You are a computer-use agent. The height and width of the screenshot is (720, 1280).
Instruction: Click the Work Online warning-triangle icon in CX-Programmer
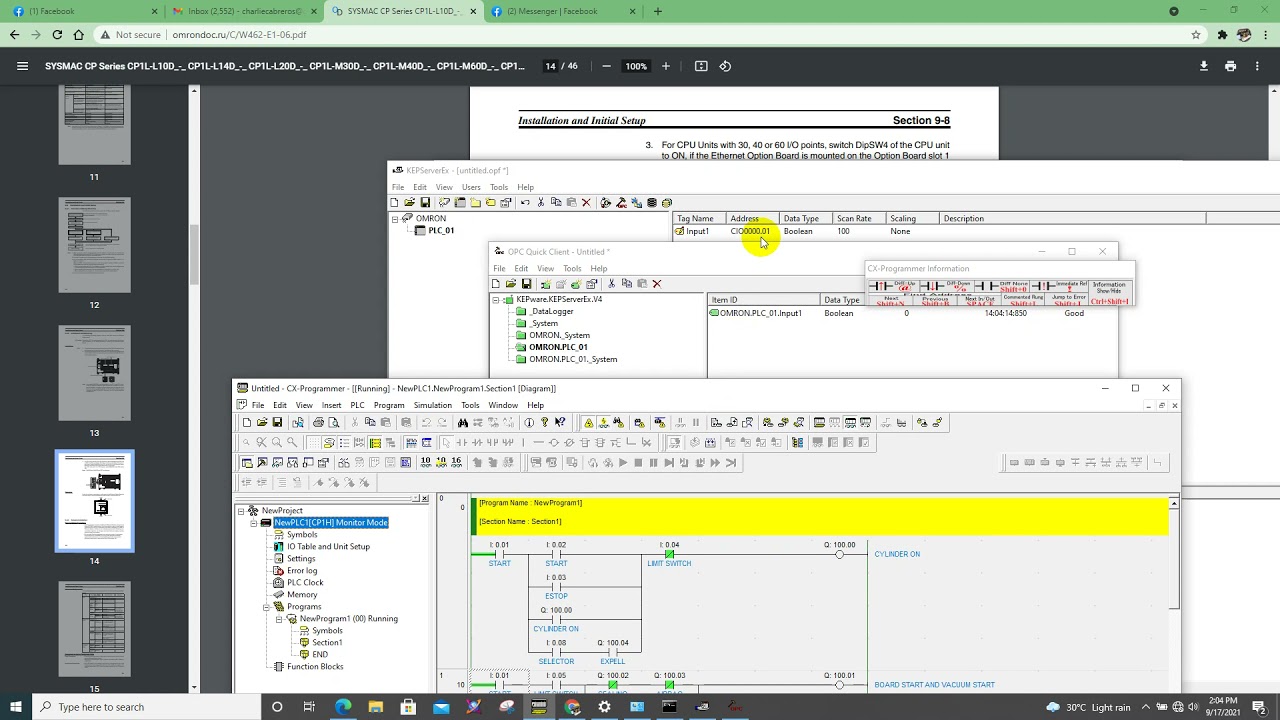588,423
